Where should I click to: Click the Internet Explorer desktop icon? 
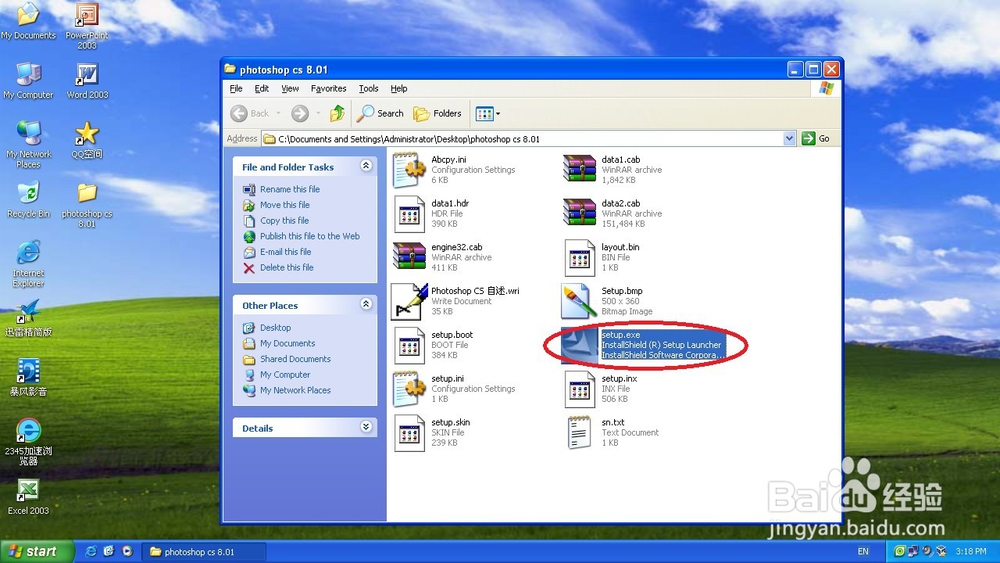click(29, 264)
